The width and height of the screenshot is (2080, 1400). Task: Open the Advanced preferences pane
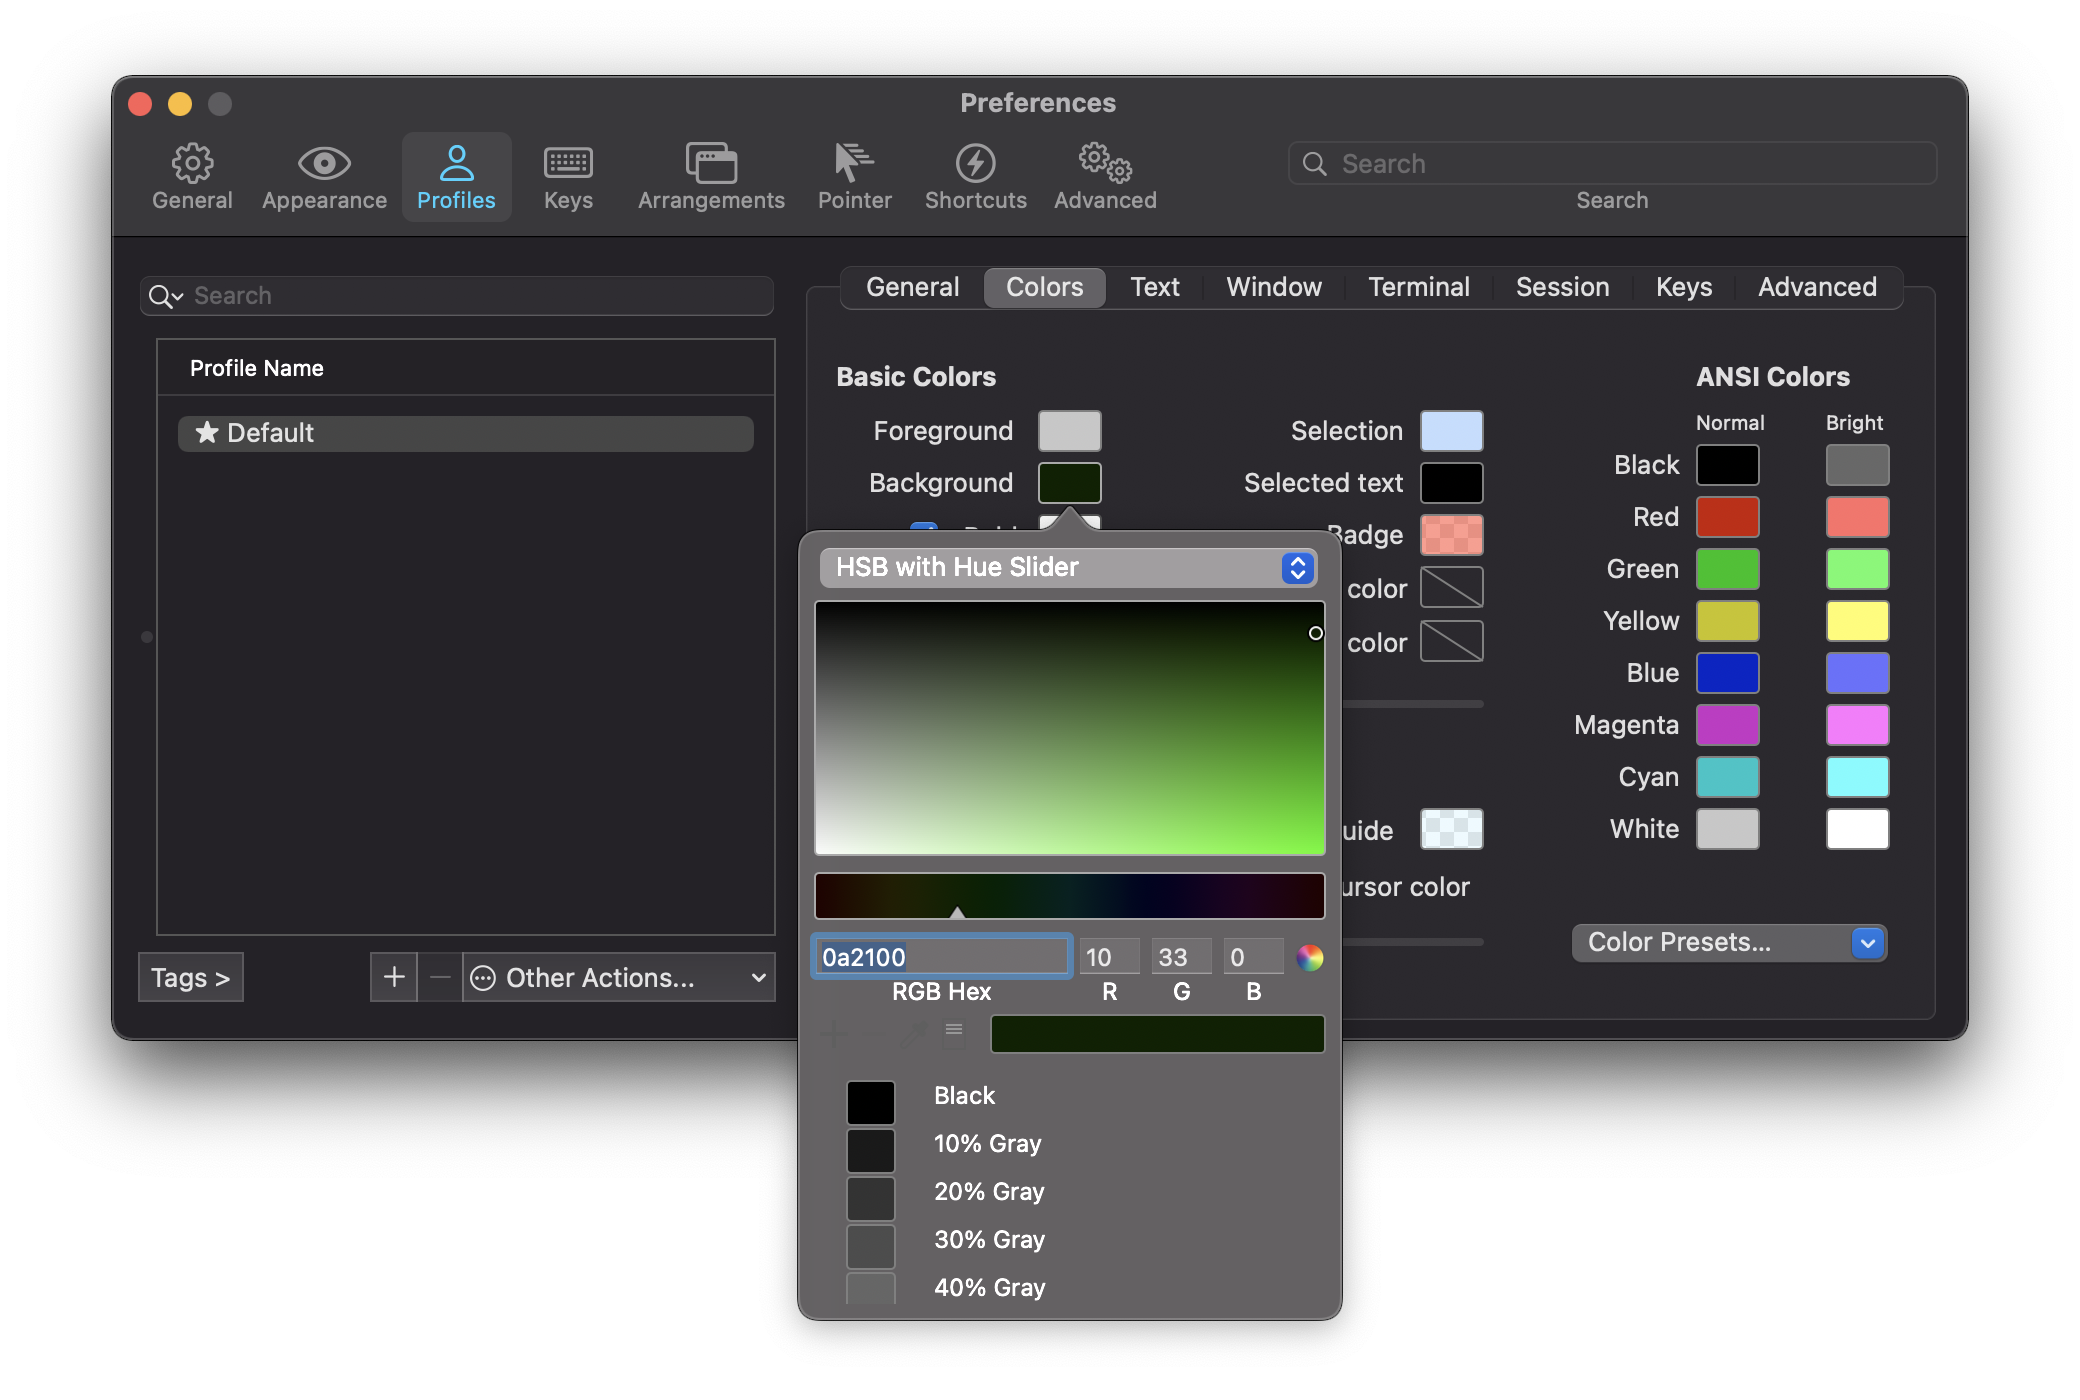[x=1105, y=177]
